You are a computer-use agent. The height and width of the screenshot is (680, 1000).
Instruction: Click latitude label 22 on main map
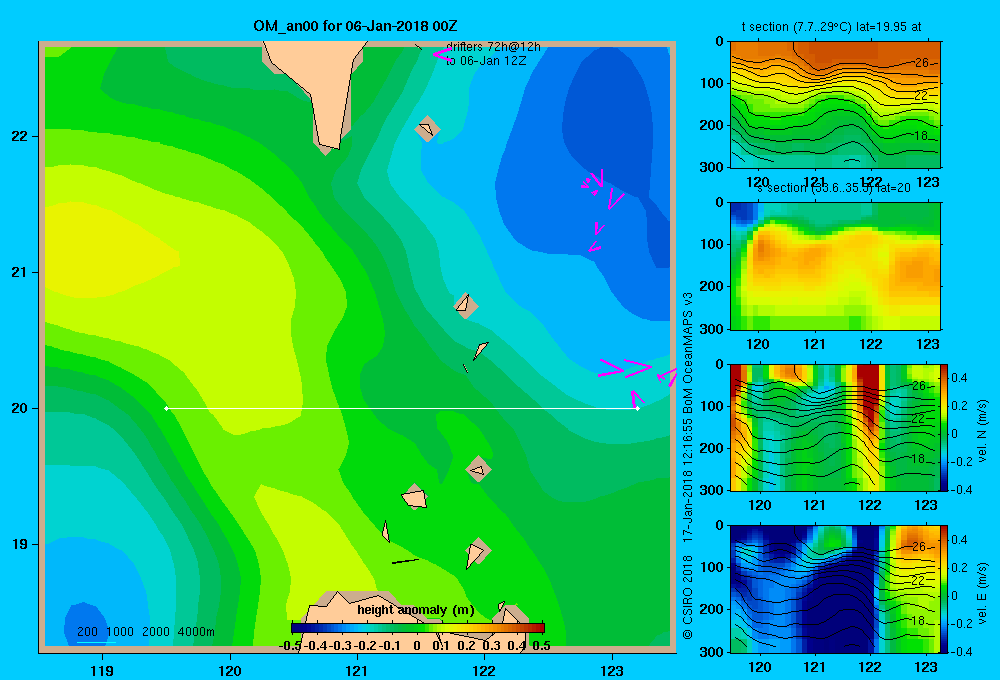pos(19,136)
